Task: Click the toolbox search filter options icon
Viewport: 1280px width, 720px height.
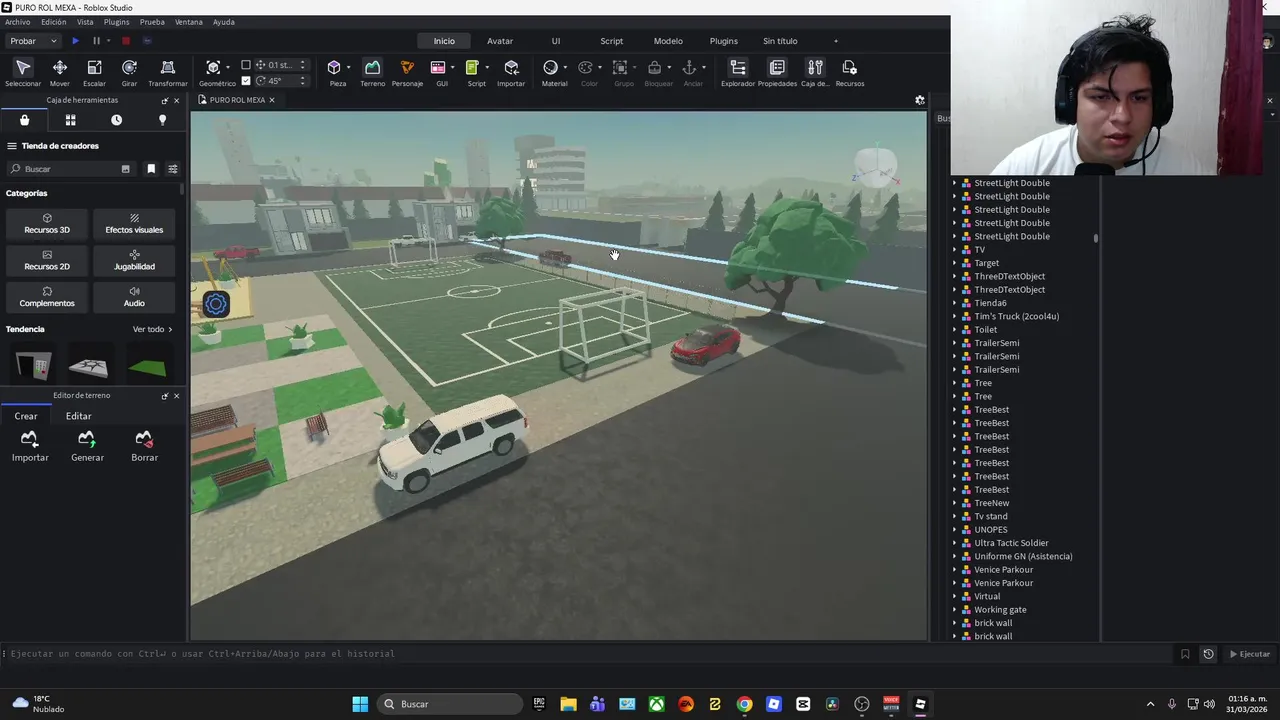Action: pos(172,169)
